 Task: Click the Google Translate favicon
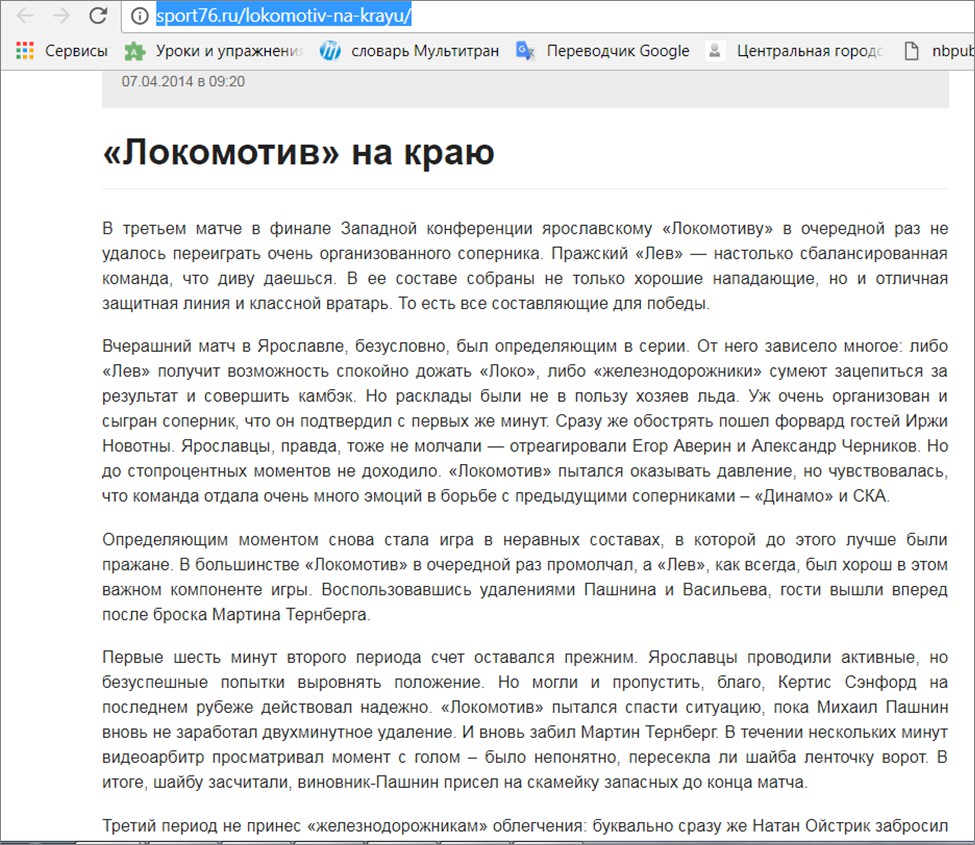coord(525,51)
